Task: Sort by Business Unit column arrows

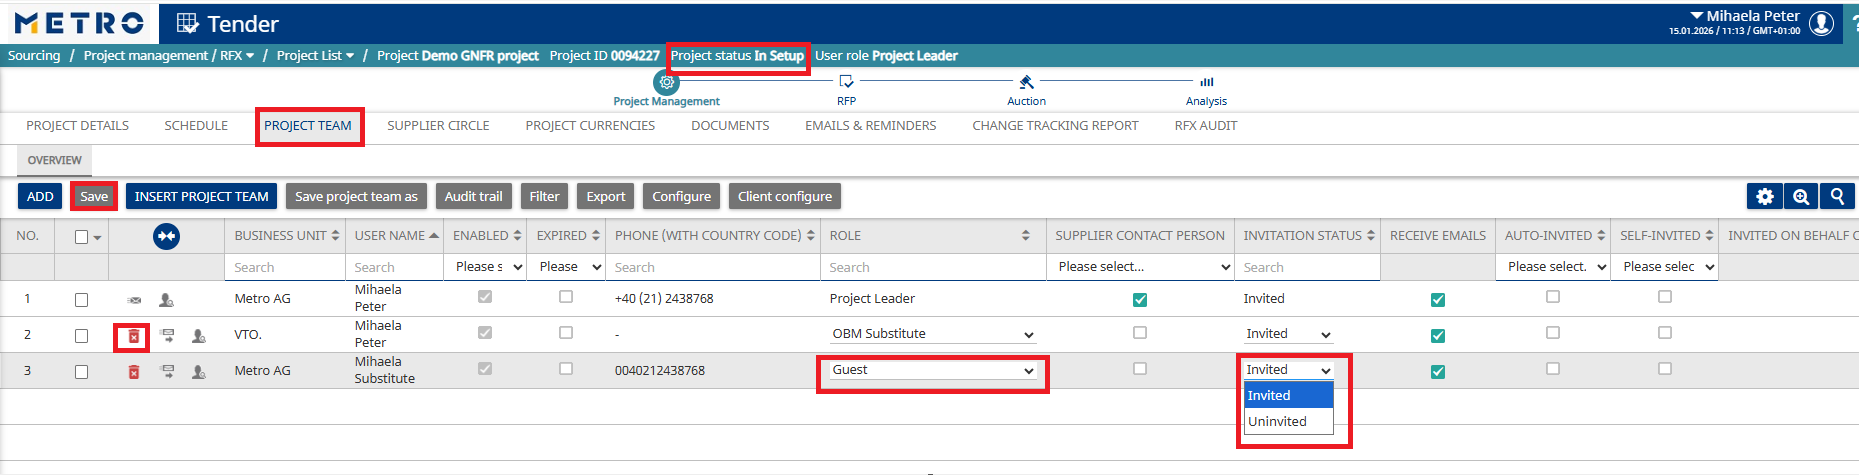Action: pyautogui.click(x=335, y=236)
